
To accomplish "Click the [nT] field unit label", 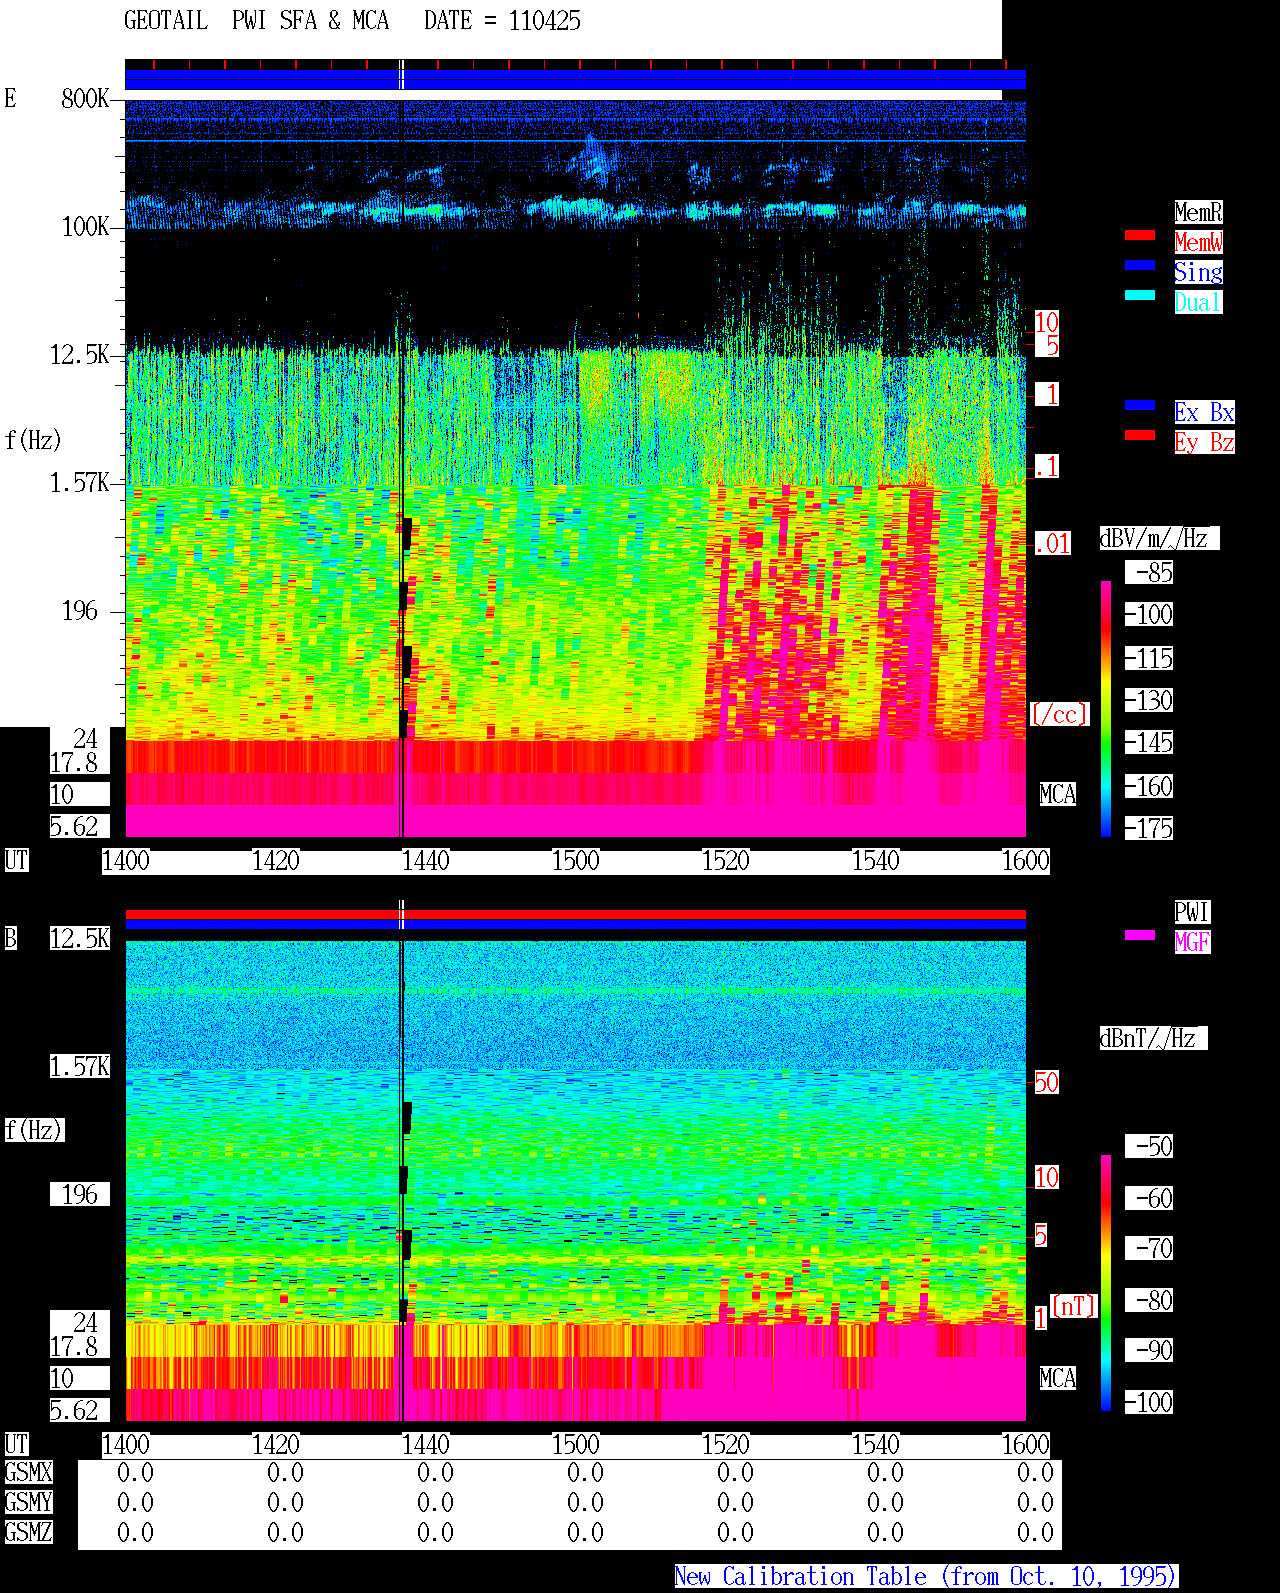I will [x=1074, y=1306].
